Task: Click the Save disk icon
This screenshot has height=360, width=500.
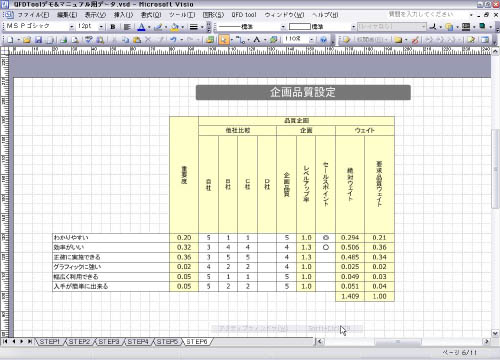Action: pos(38,40)
